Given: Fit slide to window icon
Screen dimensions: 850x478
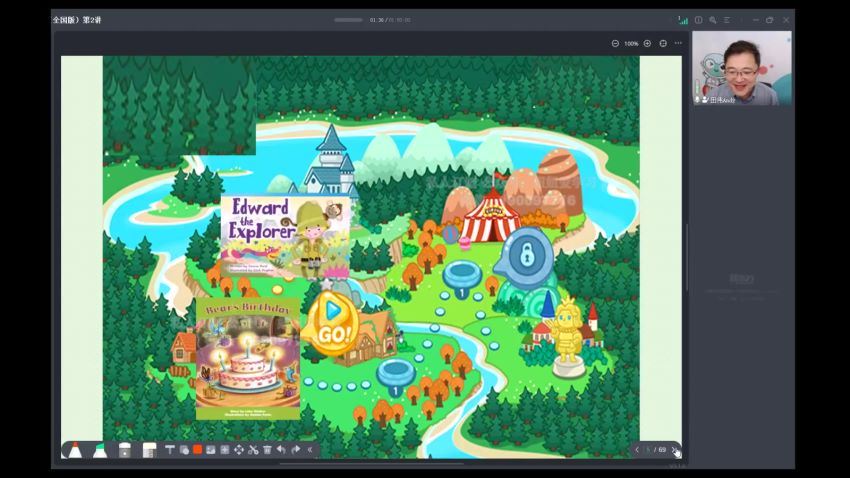Looking at the screenshot, I should point(663,43).
